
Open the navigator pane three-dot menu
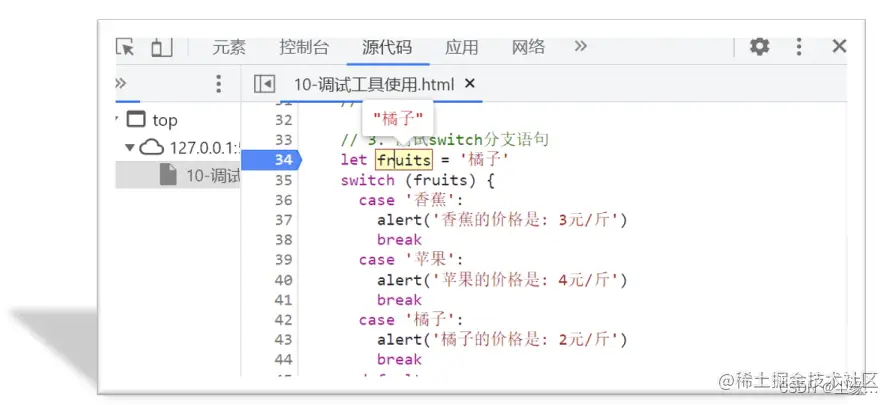click(x=218, y=84)
